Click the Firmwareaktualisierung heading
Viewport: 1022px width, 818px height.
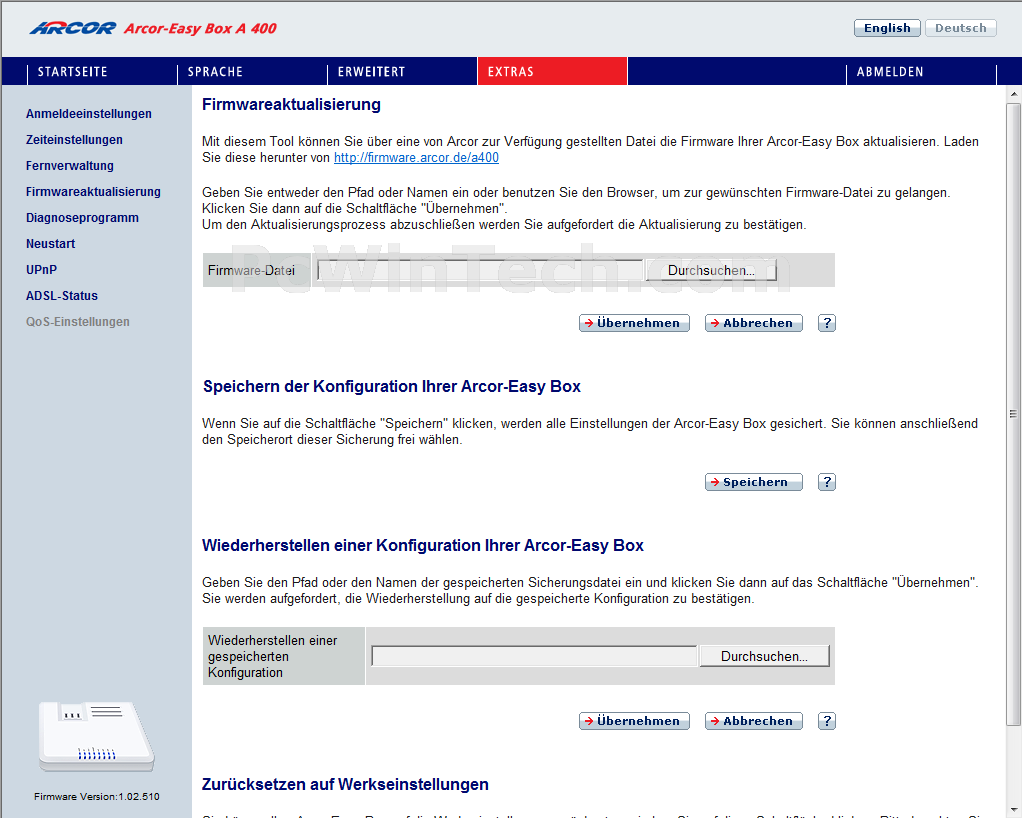[x=291, y=104]
